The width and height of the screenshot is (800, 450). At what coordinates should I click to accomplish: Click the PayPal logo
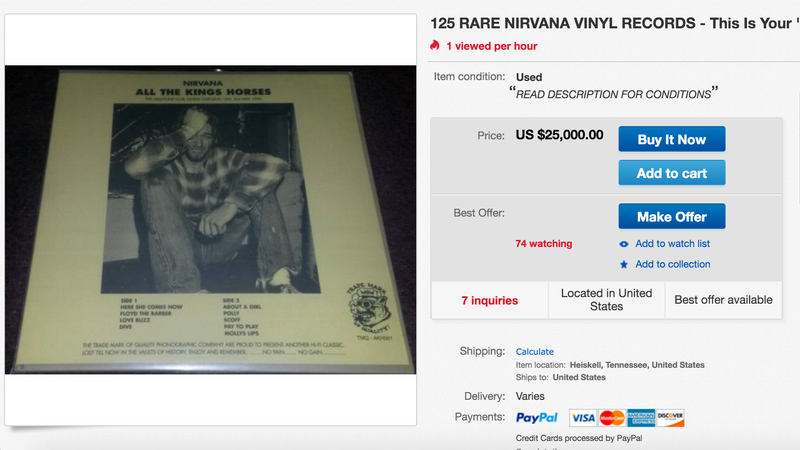537,418
